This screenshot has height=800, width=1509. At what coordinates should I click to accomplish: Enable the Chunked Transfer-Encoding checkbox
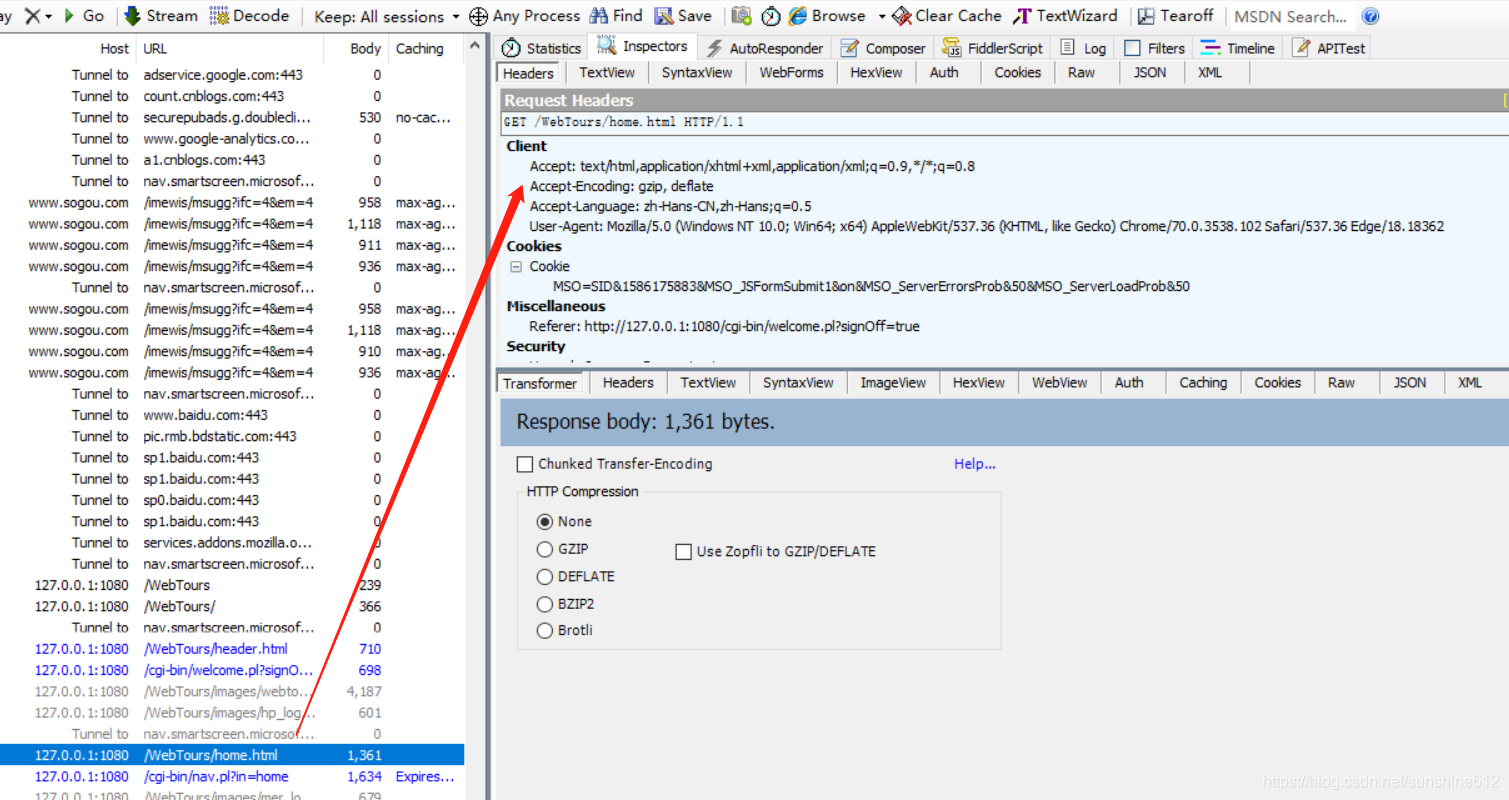click(525, 464)
